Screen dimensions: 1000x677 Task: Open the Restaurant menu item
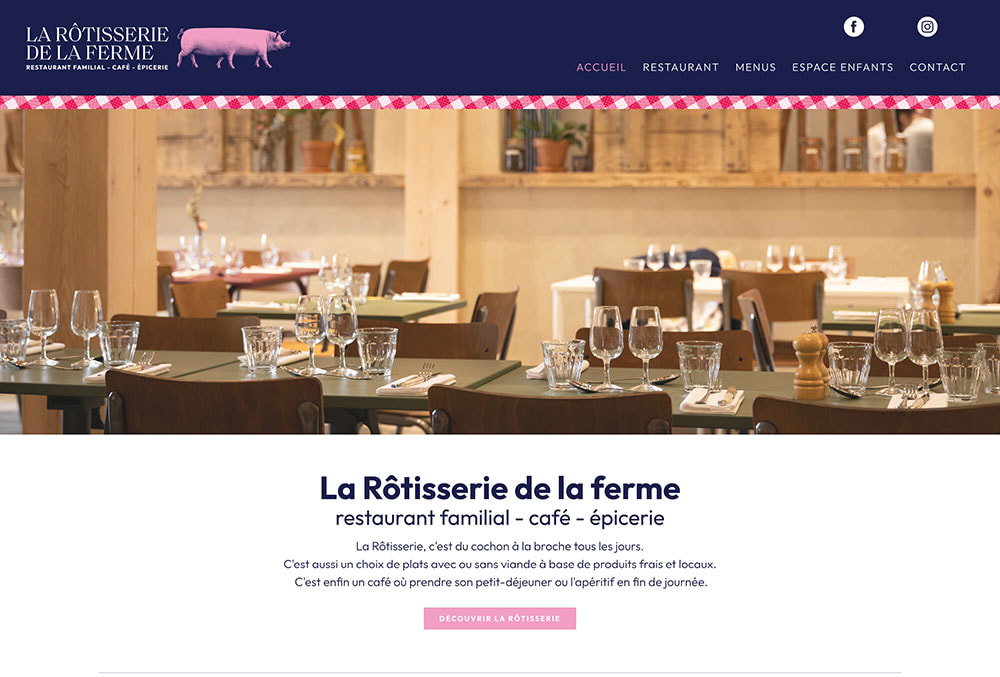(680, 67)
